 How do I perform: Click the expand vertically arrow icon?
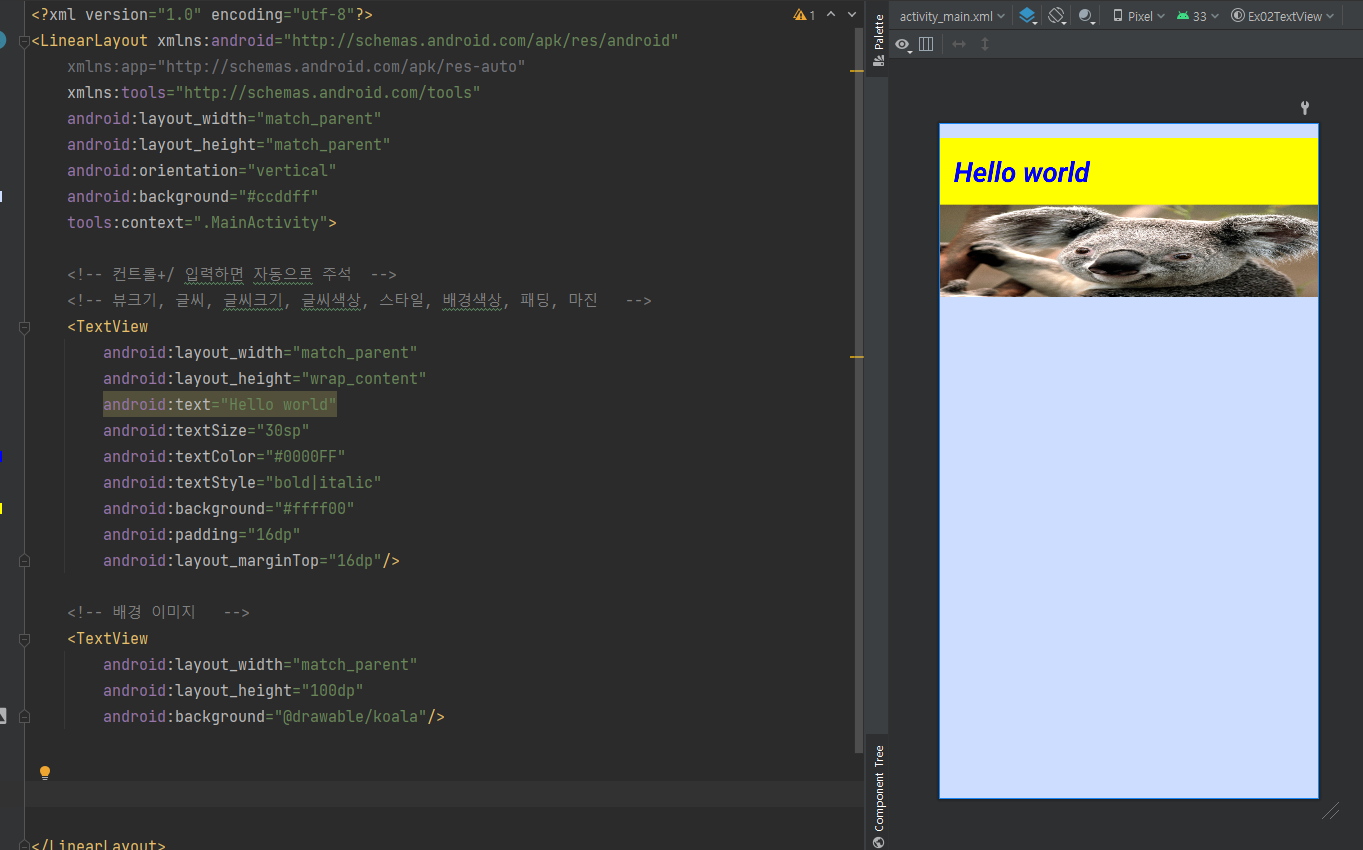coord(985,44)
